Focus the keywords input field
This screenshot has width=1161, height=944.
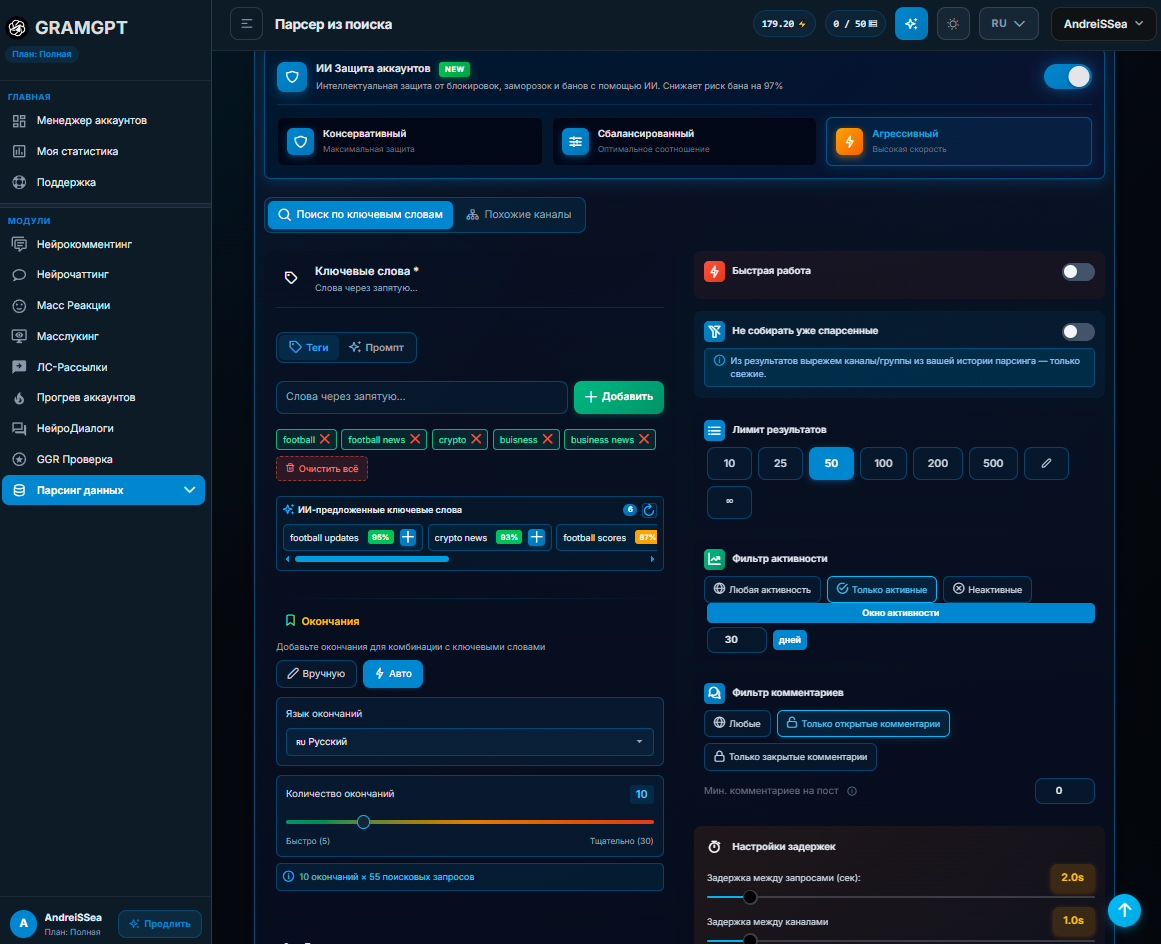click(421, 397)
